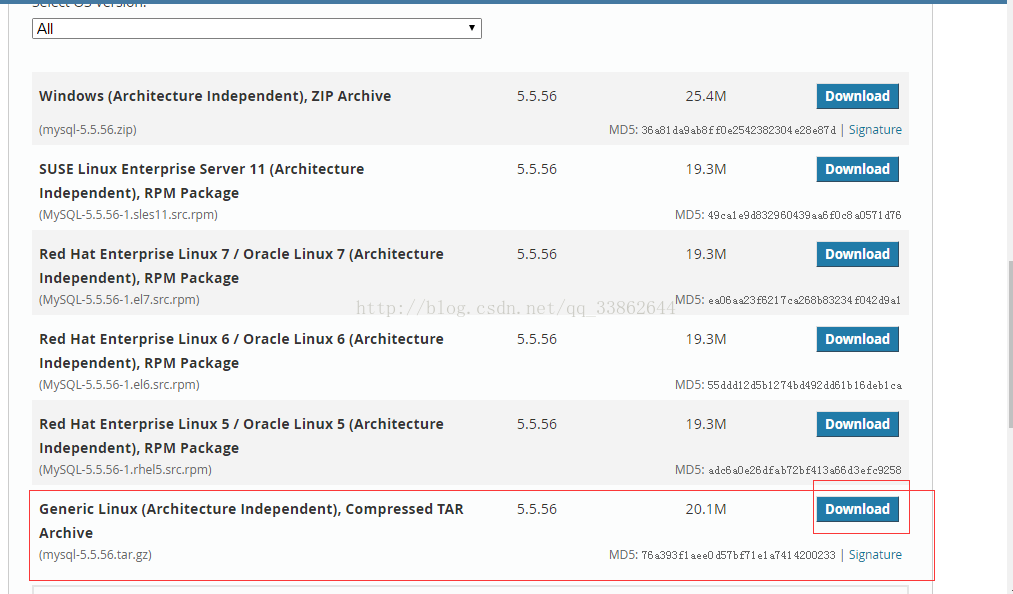The image size is (1013, 594).
Task: Click the Red Hat Enterprise Linux 7 title
Action: click(241, 266)
